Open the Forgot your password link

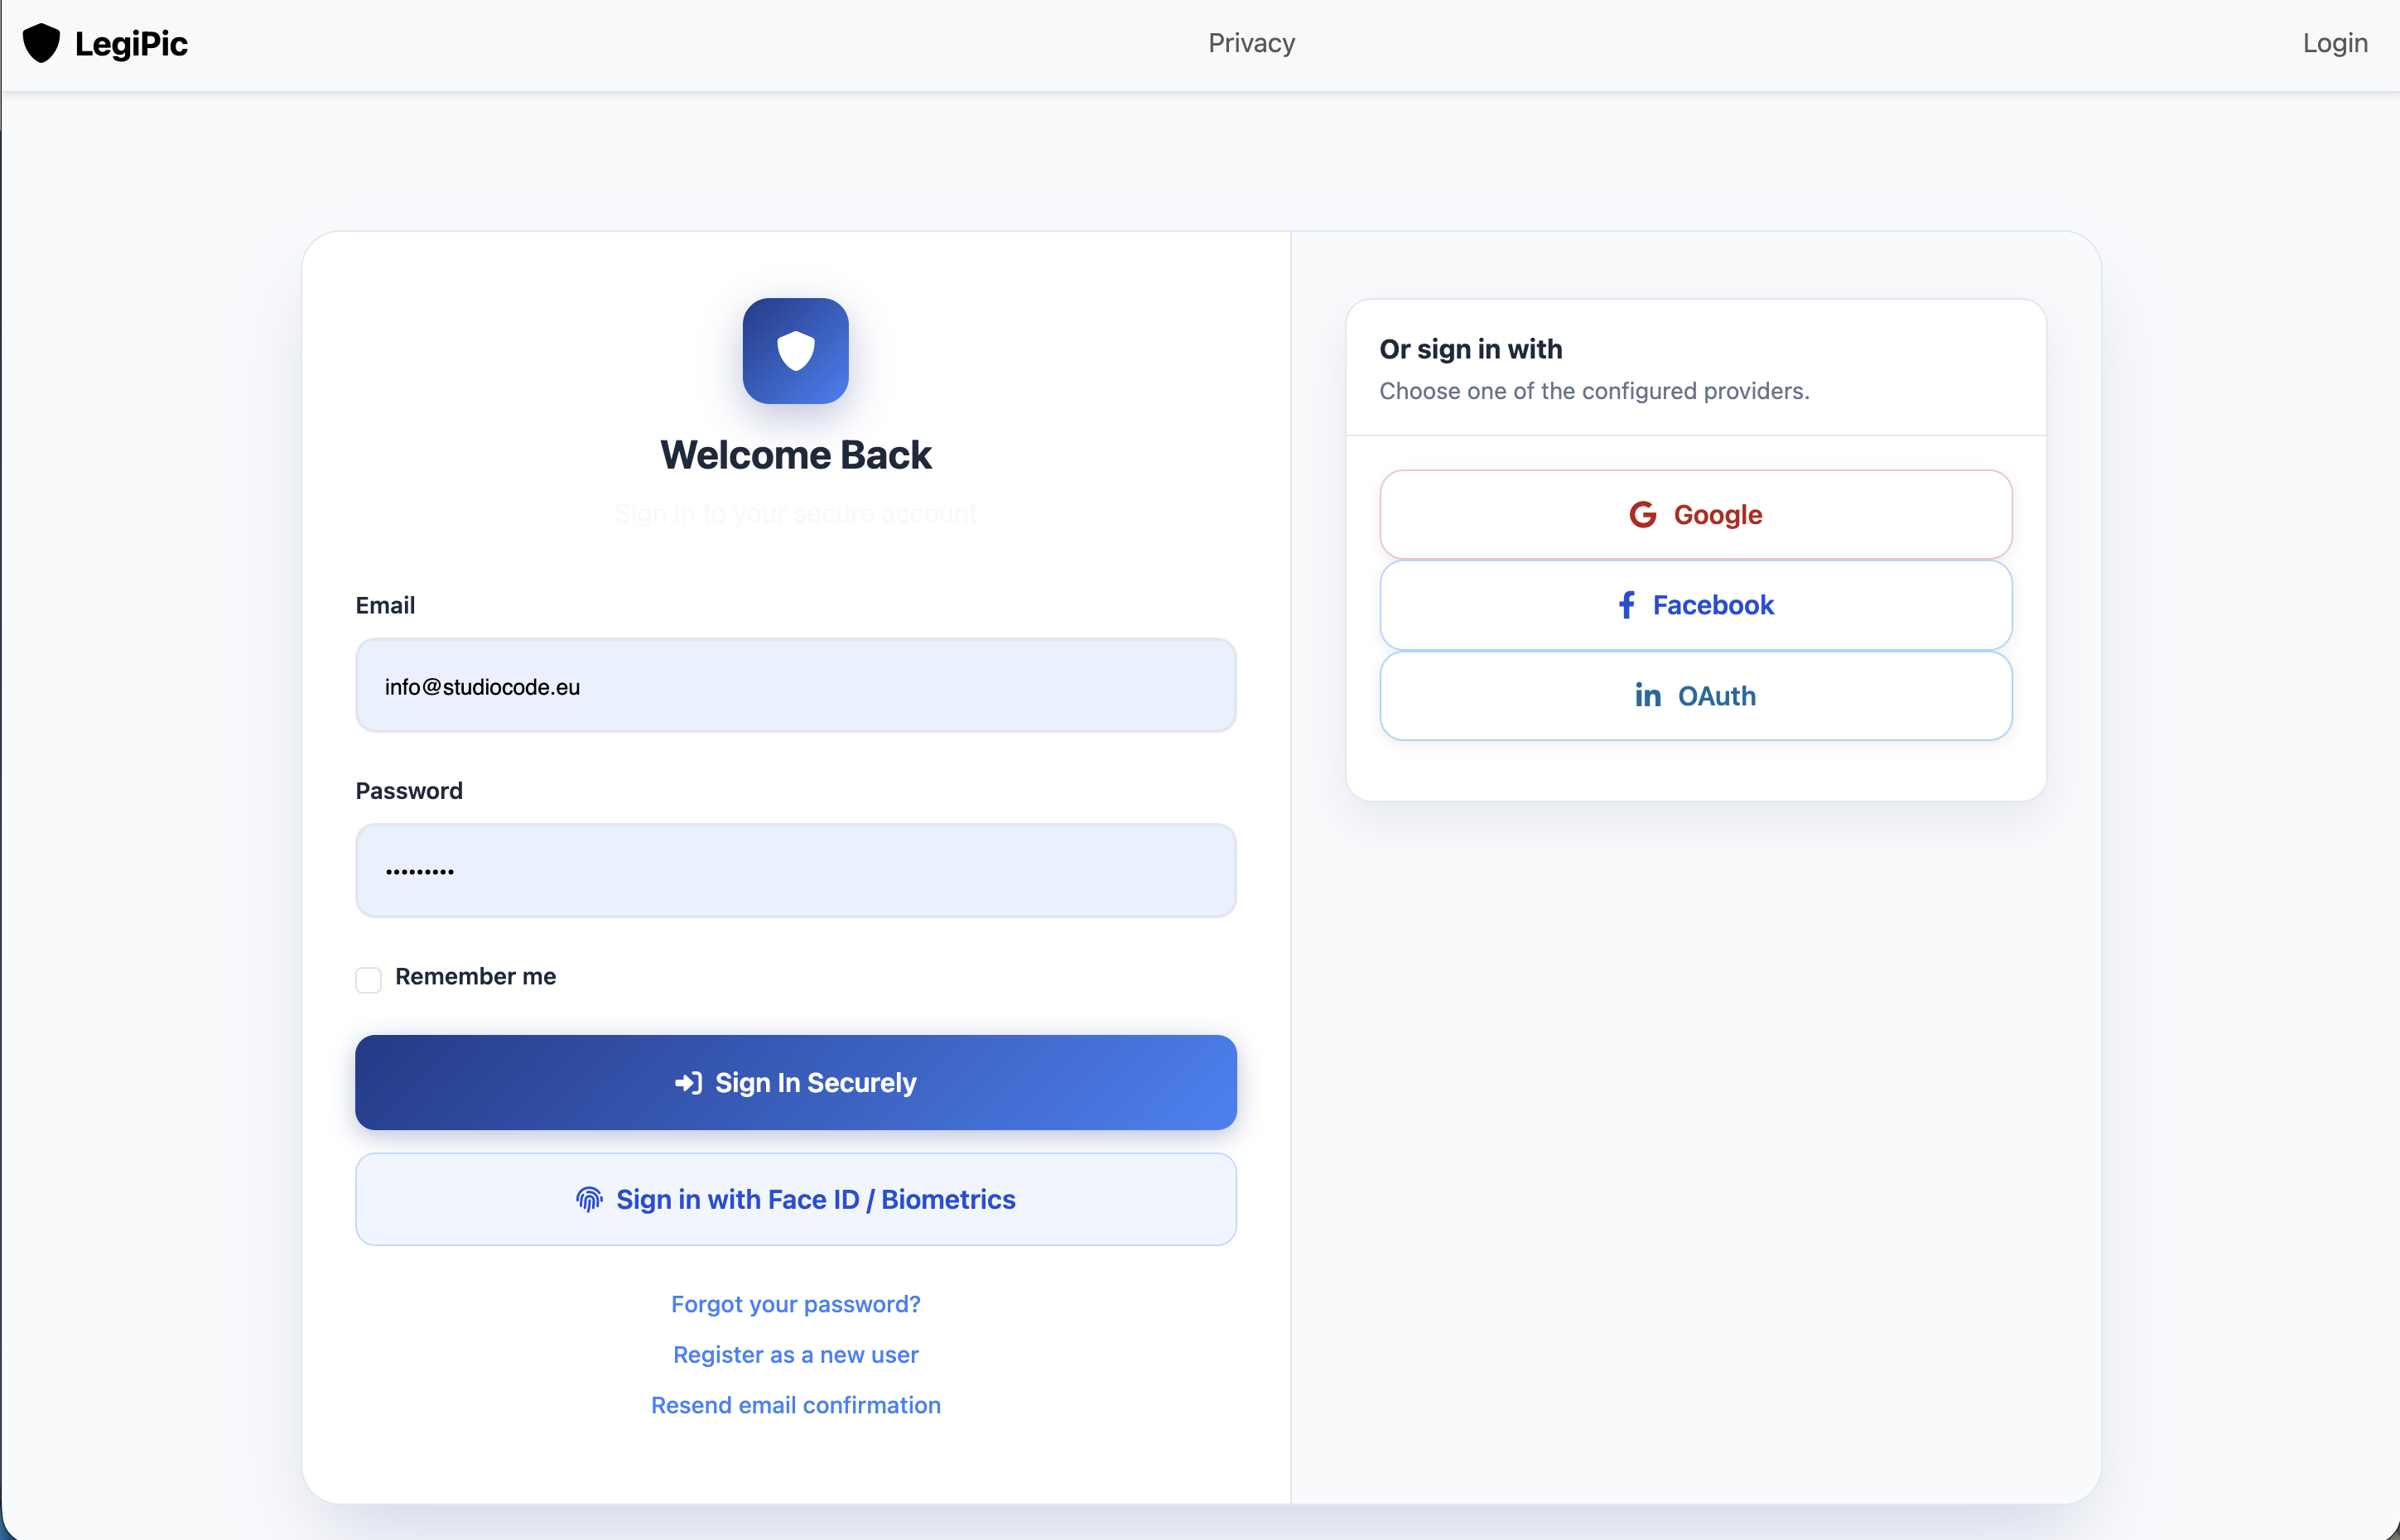click(796, 1304)
